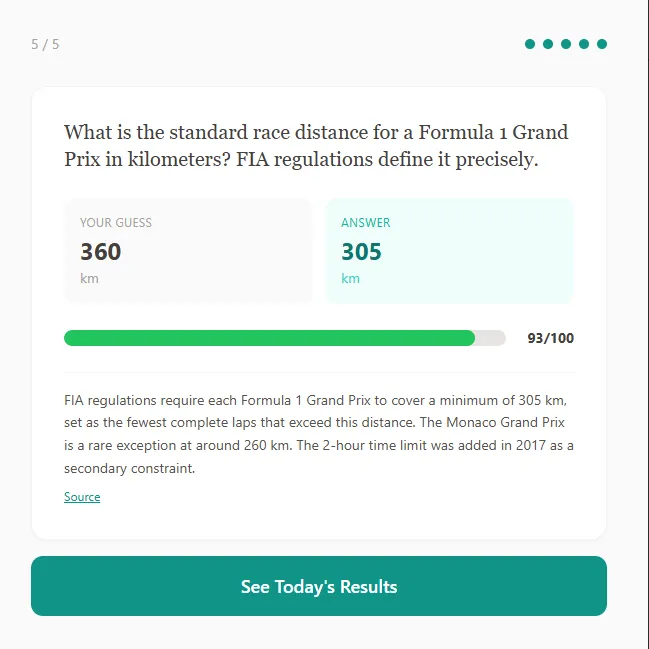Click the YOUR GUESS label
649x649 pixels.
coord(116,223)
